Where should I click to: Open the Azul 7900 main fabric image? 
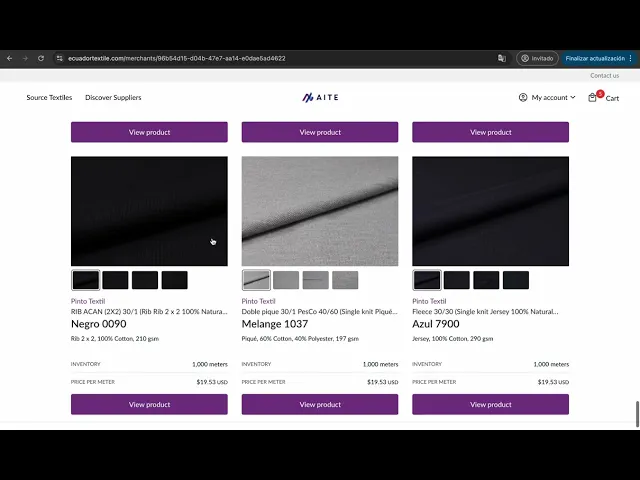pos(491,211)
